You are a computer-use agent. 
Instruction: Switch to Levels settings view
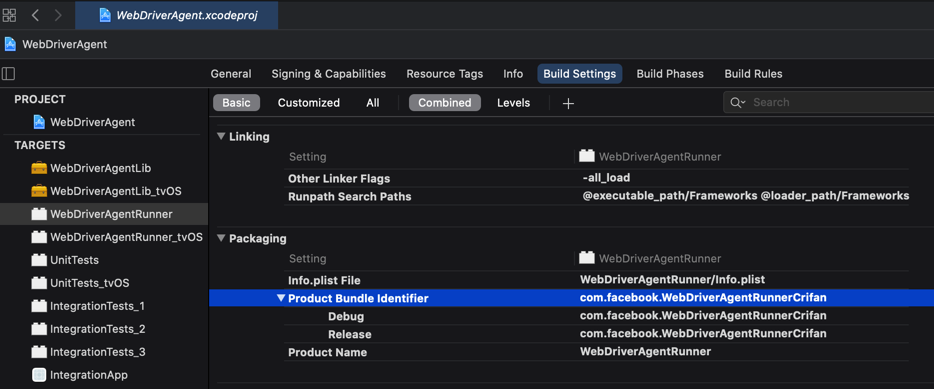coord(513,102)
